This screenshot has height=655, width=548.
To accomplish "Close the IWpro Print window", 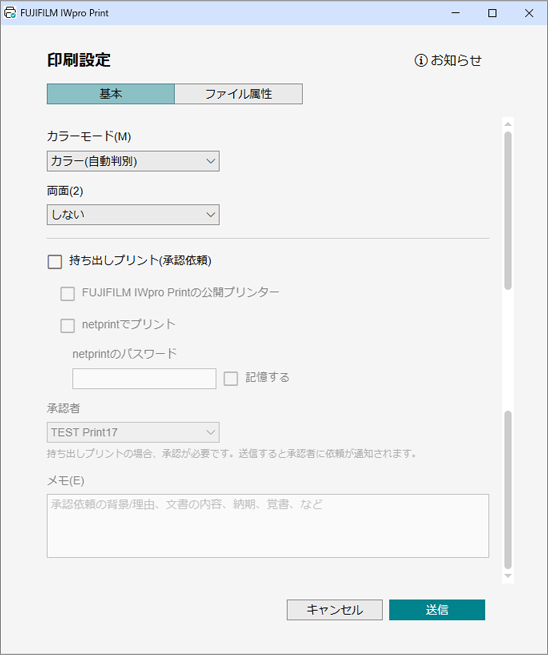I will coord(529,13).
